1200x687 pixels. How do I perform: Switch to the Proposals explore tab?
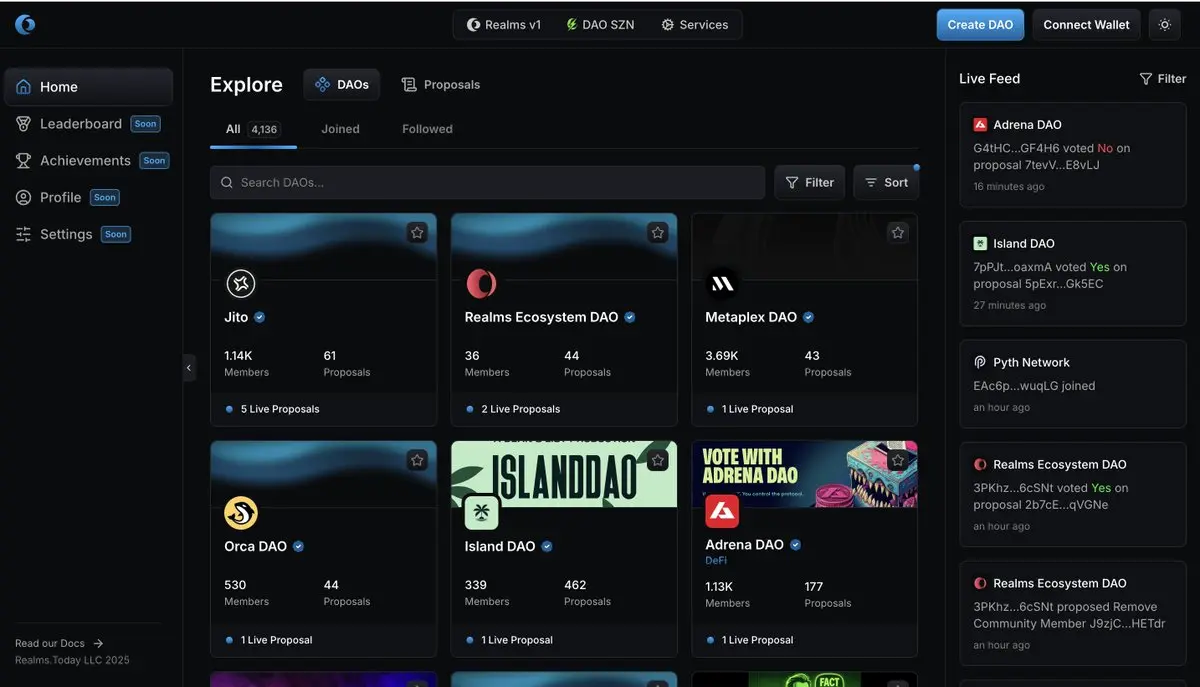tap(441, 85)
